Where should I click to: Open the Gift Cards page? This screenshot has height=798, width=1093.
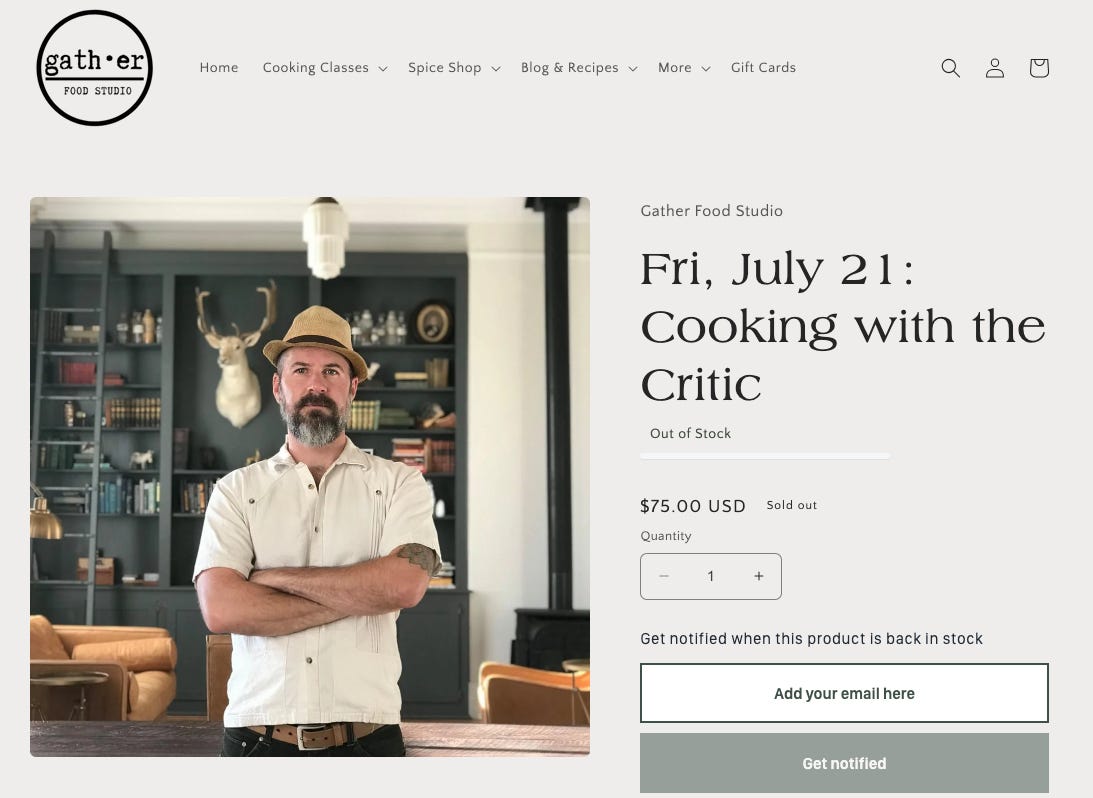763,68
